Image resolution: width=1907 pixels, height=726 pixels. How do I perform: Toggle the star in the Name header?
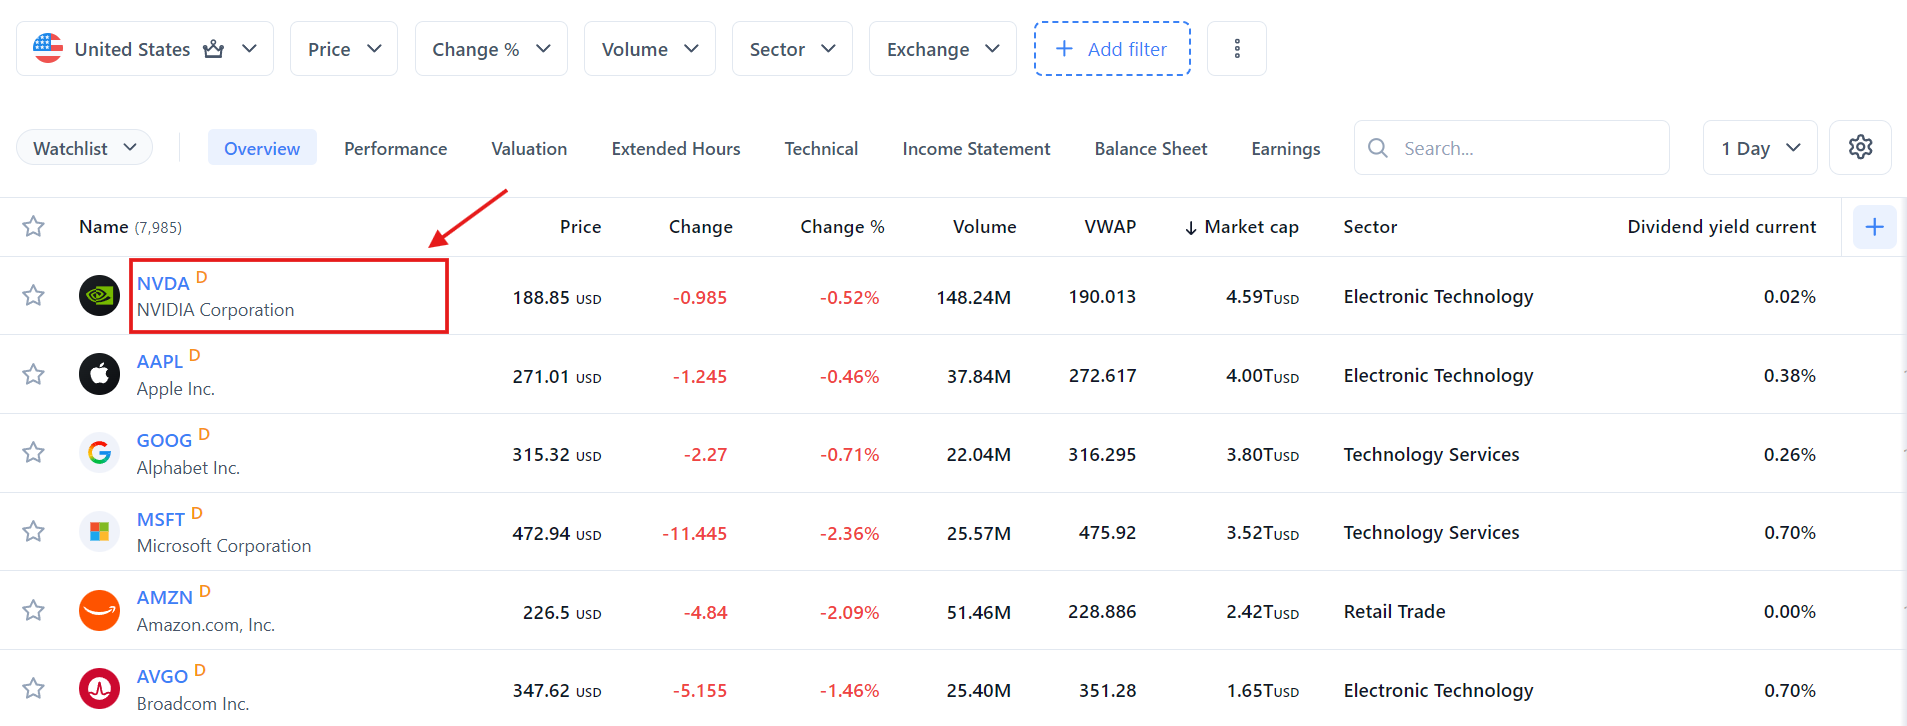[x=34, y=227]
